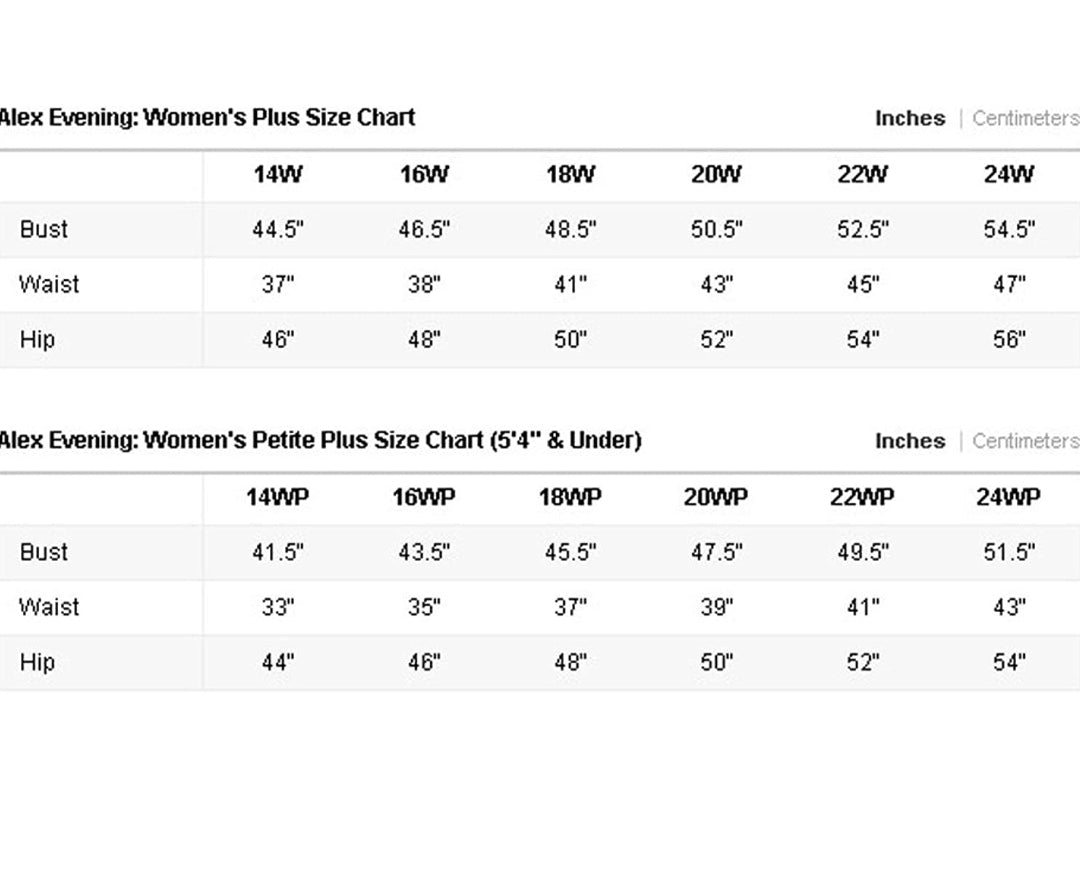This screenshot has height=874, width=1080.
Task: Click the Women's Plus Size Chart title
Action: click(207, 118)
